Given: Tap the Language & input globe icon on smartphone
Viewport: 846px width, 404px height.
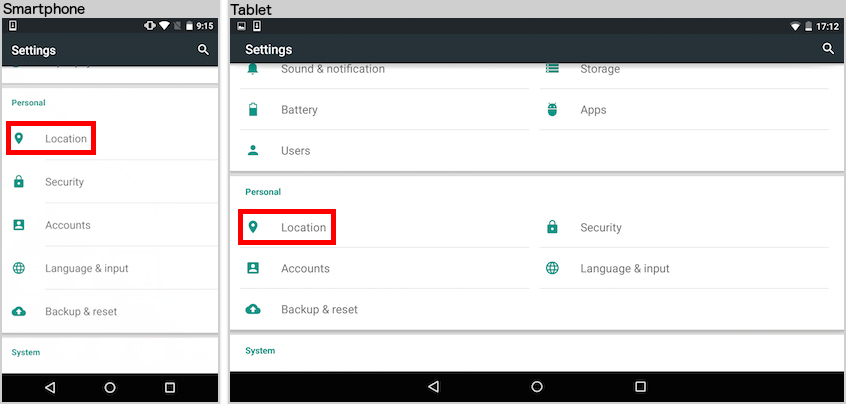Looking at the screenshot, I should coord(19,268).
